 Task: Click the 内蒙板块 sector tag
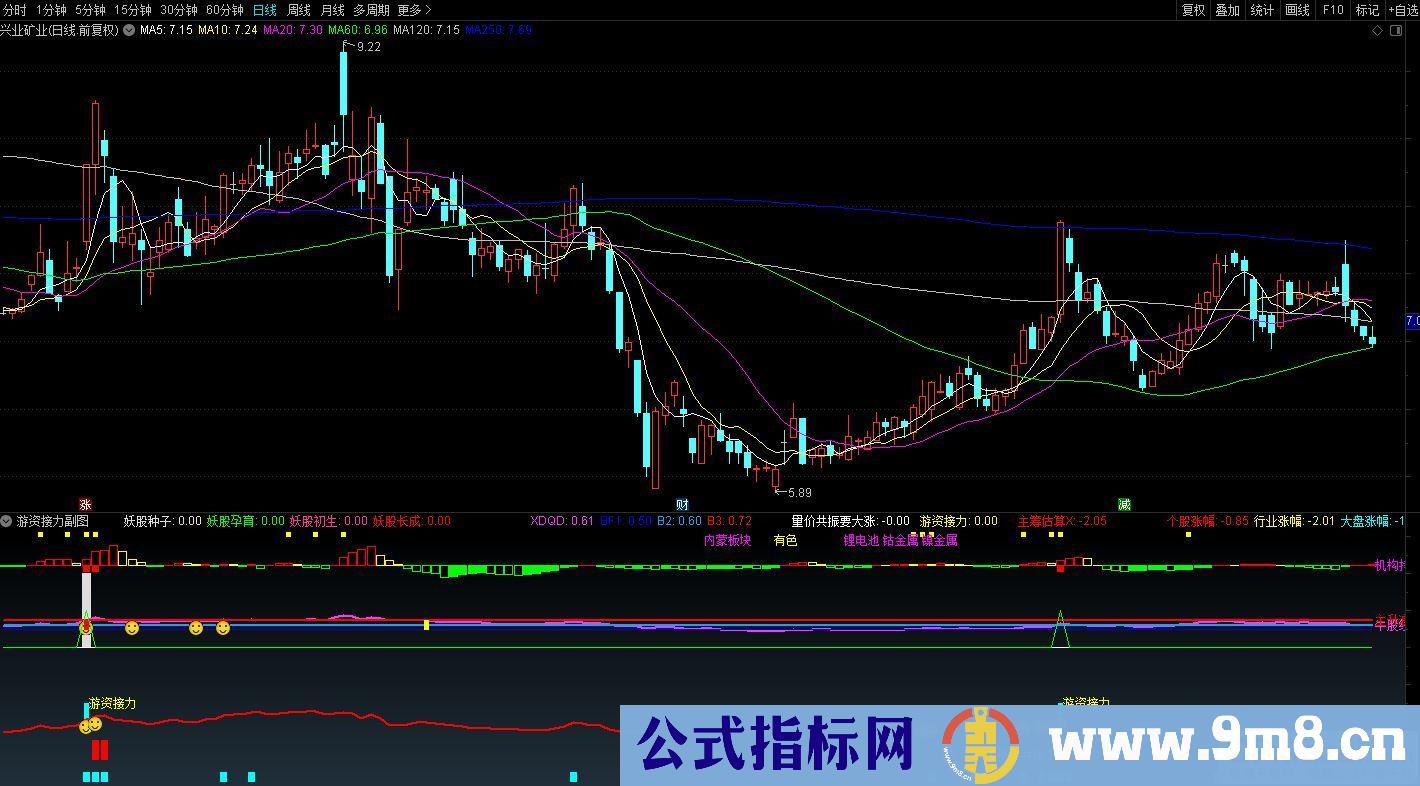[x=727, y=540]
